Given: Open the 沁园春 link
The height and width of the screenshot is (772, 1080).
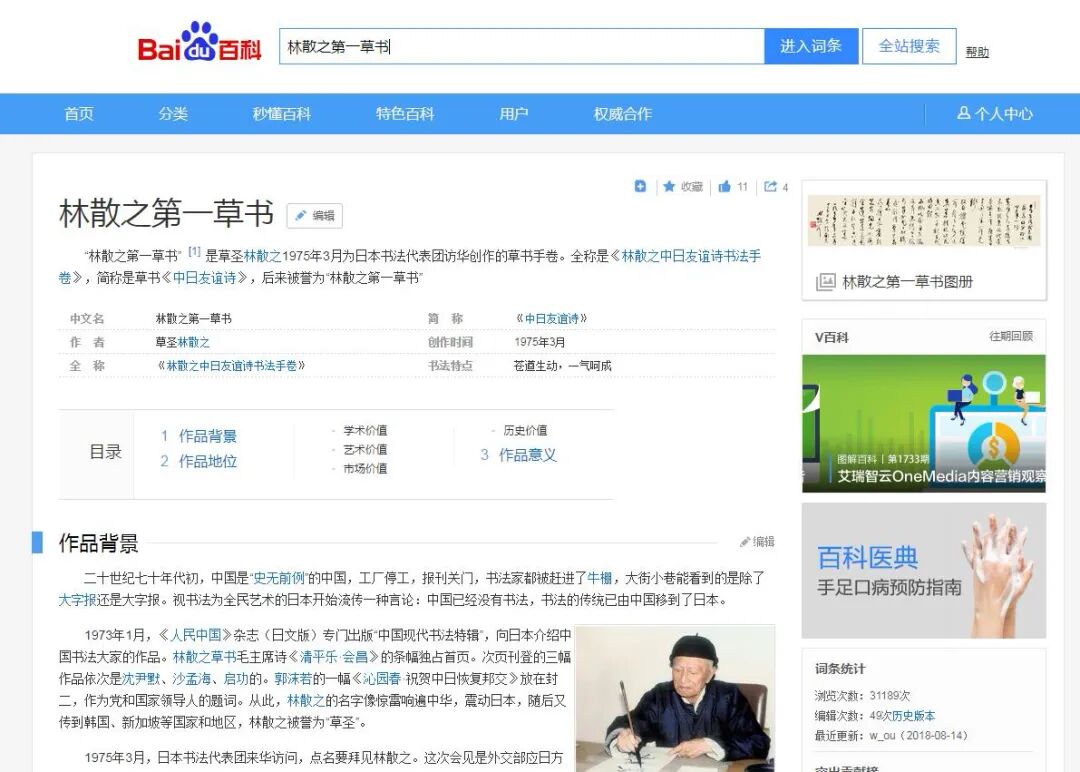Looking at the screenshot, I should [x=382, y=678].
